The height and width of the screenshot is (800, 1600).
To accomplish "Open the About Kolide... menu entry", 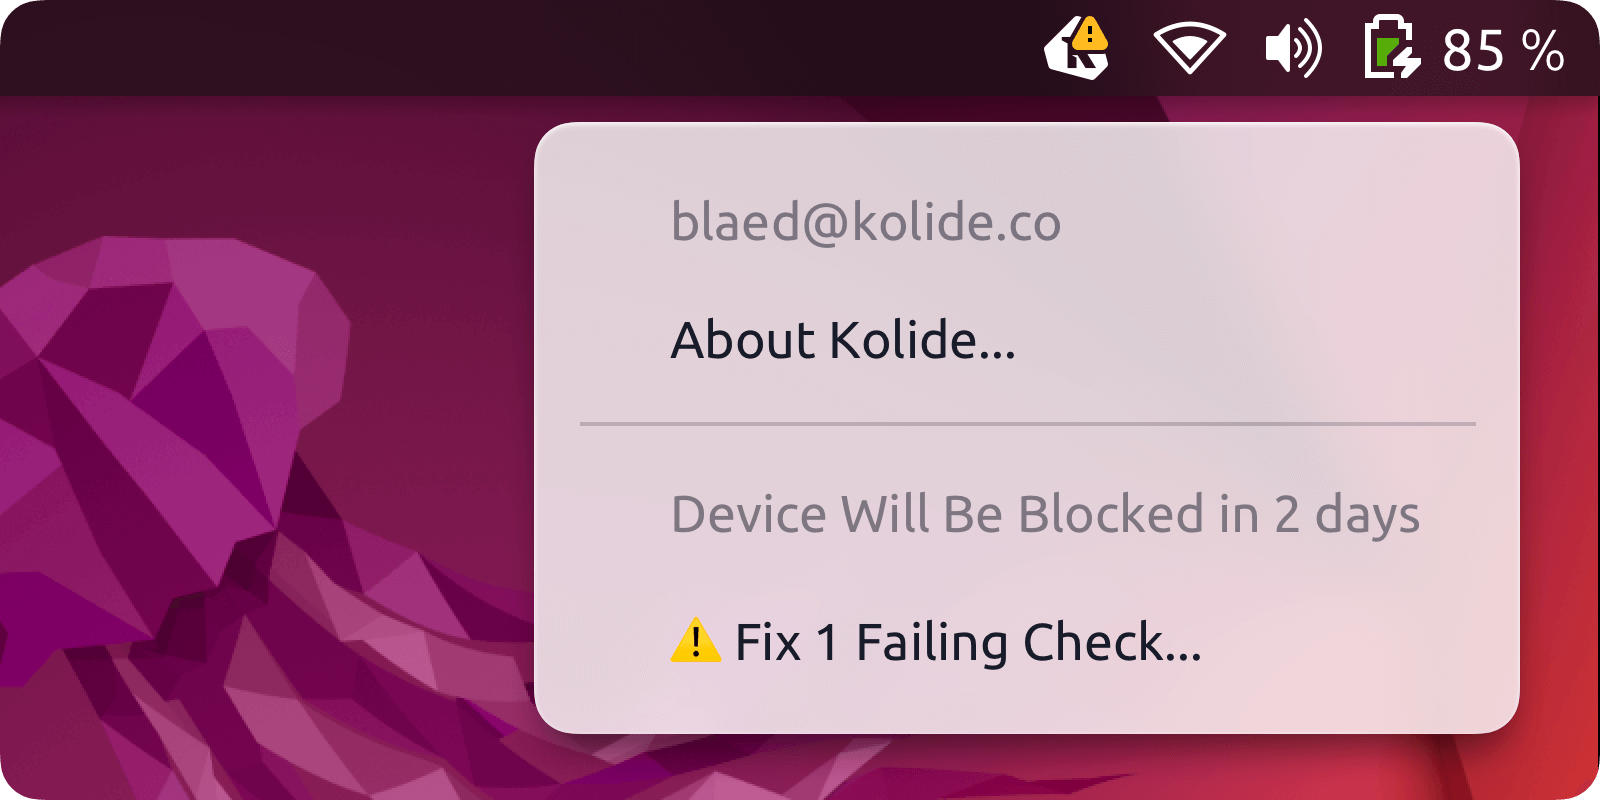I will pos(843,340).
